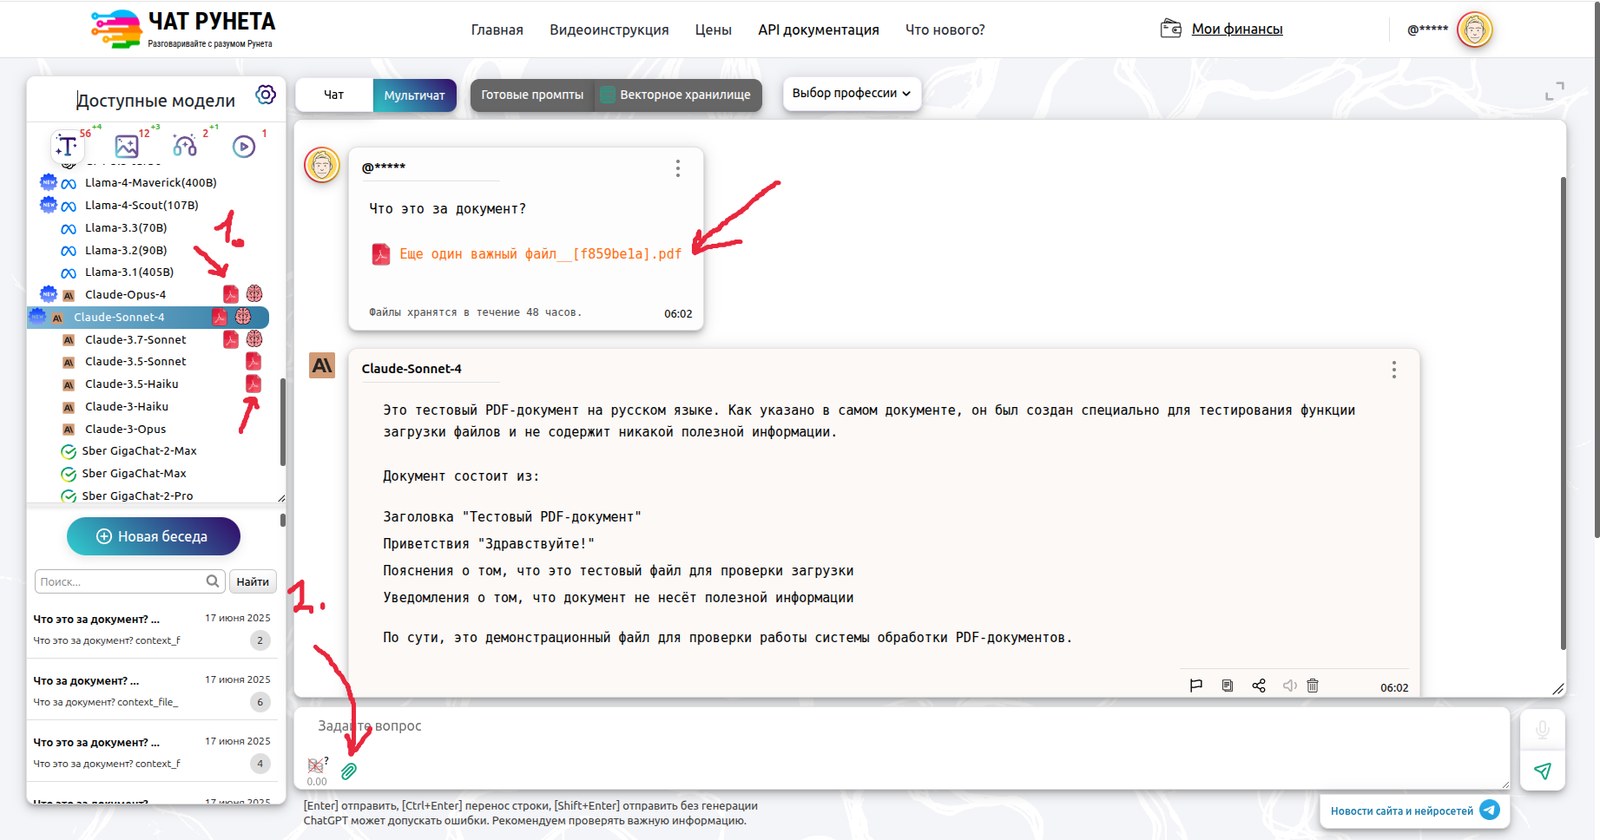This screenshot has width=1600, height=840.
Task: Select the Sber GigaChat-Max model
Action: click(x=134, y=474)
